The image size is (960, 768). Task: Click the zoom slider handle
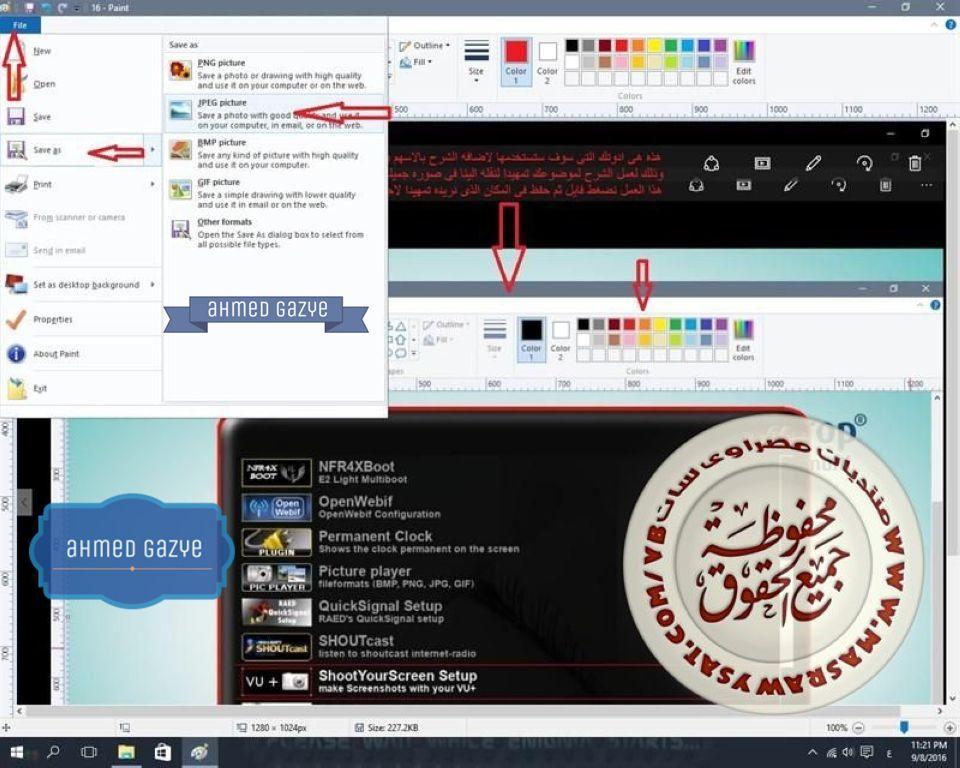904,727
